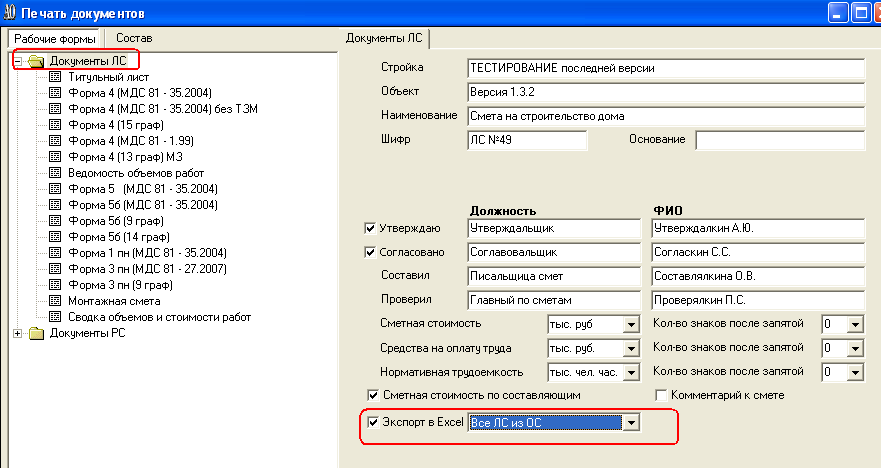Minimize the Печать документов window
This screenshot has height=468, width=881.
click(x=838, y=13)
